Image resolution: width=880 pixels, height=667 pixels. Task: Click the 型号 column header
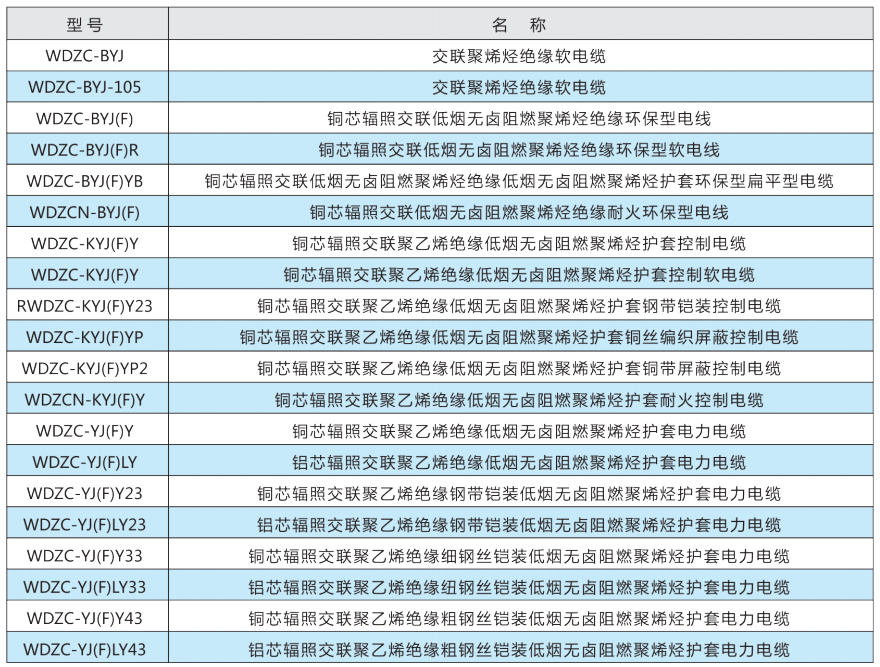[x=85, y=25]
